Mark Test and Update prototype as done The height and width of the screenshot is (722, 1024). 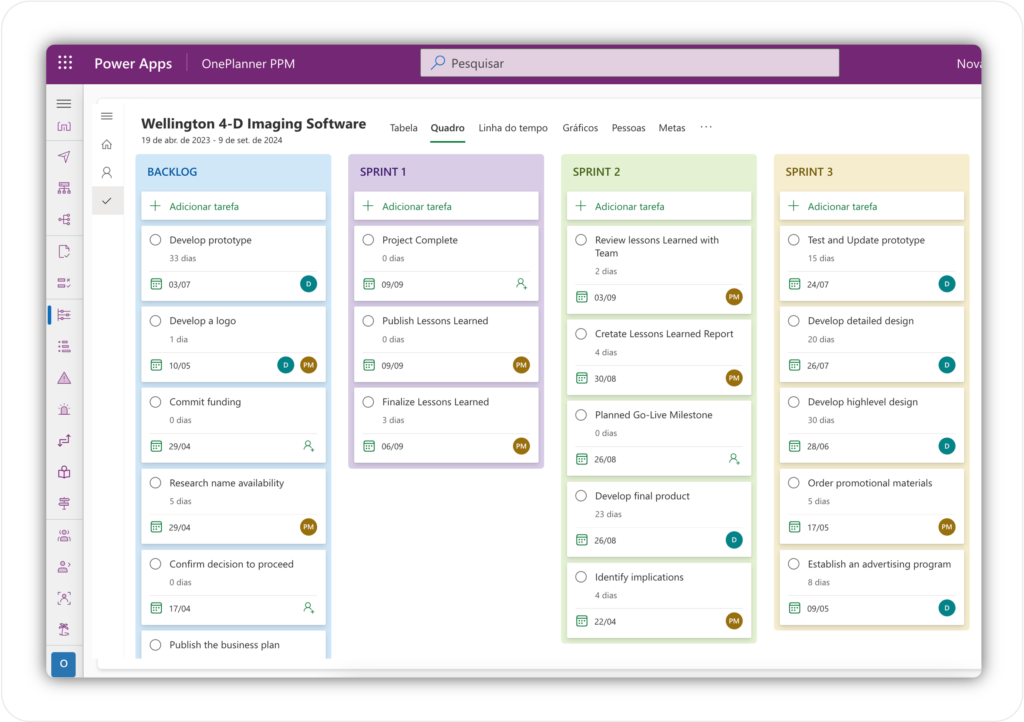[x=793, y=240]
